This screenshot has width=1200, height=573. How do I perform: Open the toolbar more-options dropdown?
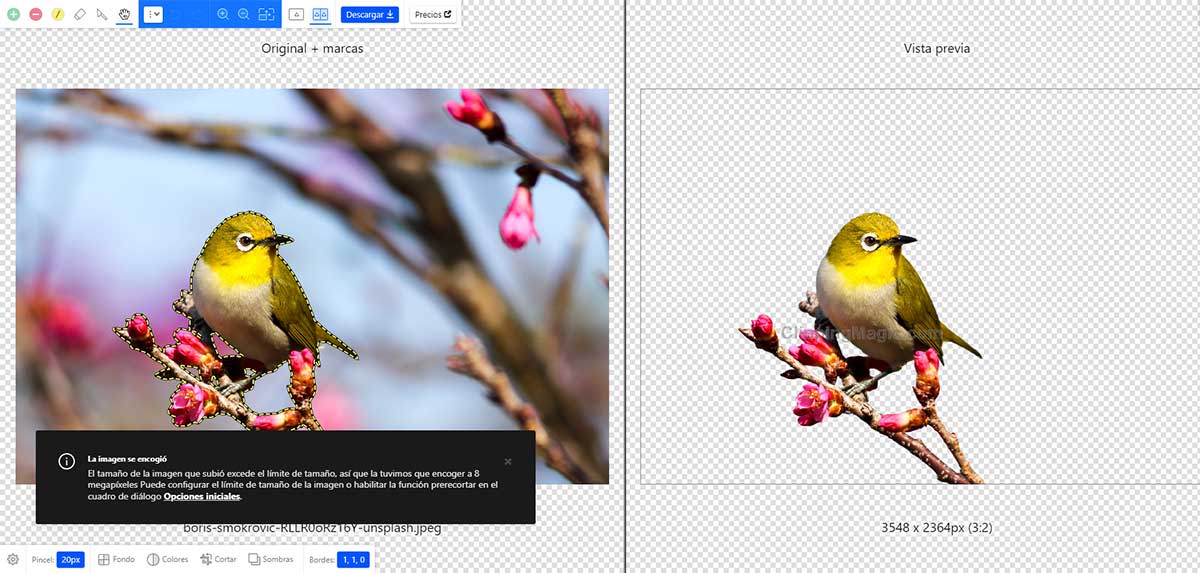pyautogui.click(x=153, y=15)
